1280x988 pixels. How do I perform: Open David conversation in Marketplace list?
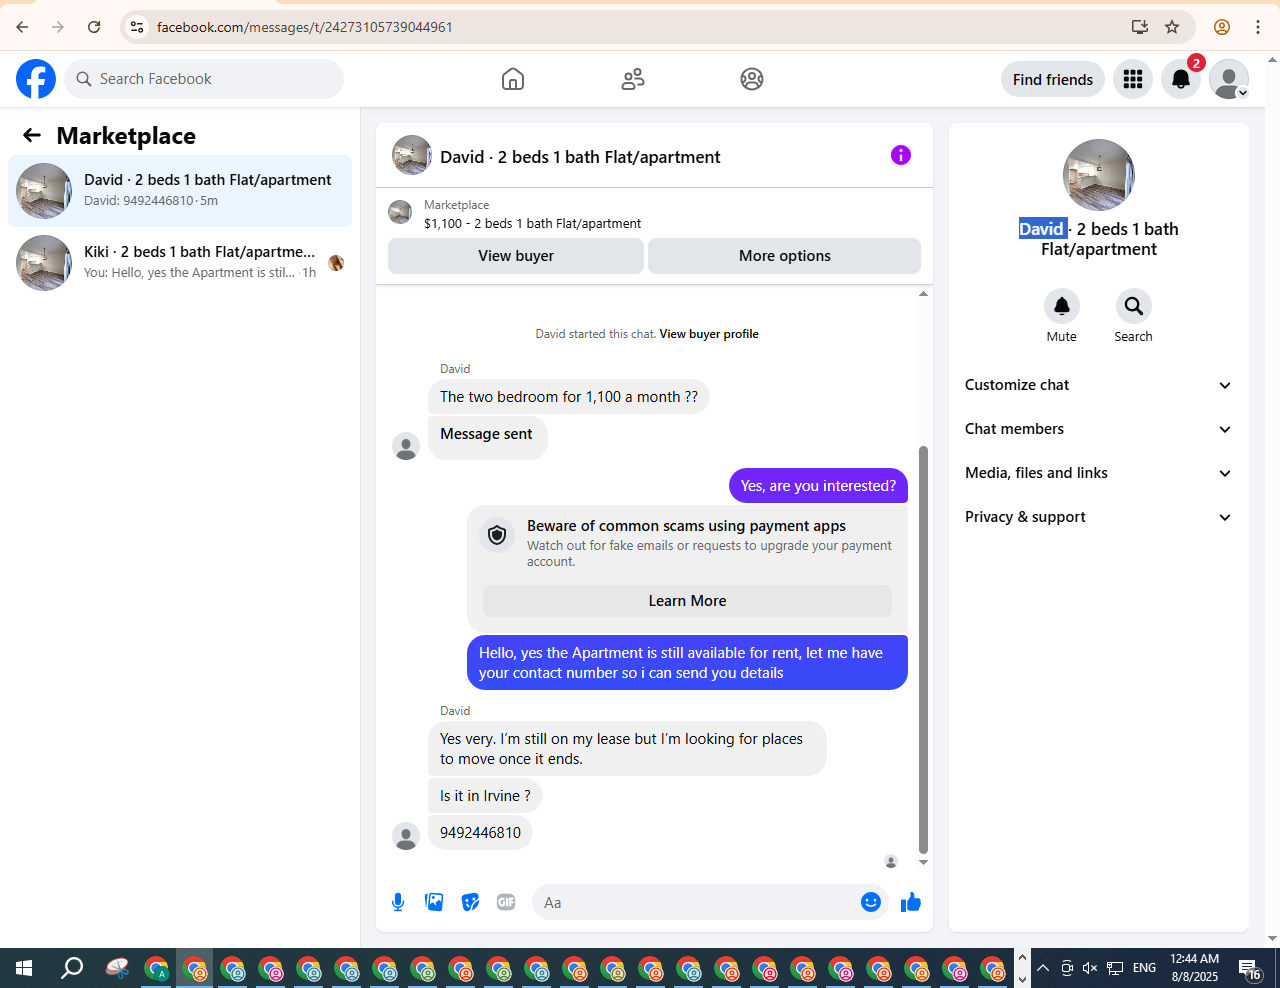(x=180, y=191)
